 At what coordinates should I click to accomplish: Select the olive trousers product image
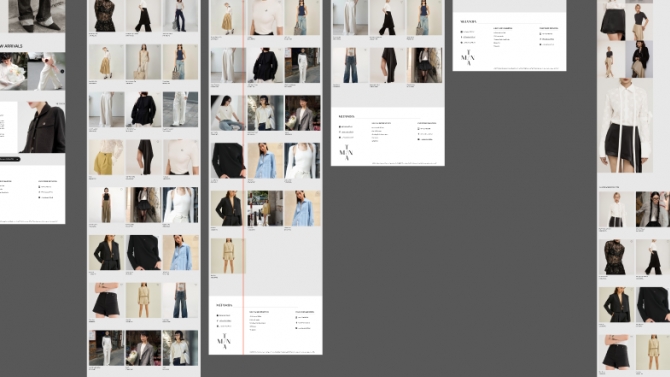(106, 205)
